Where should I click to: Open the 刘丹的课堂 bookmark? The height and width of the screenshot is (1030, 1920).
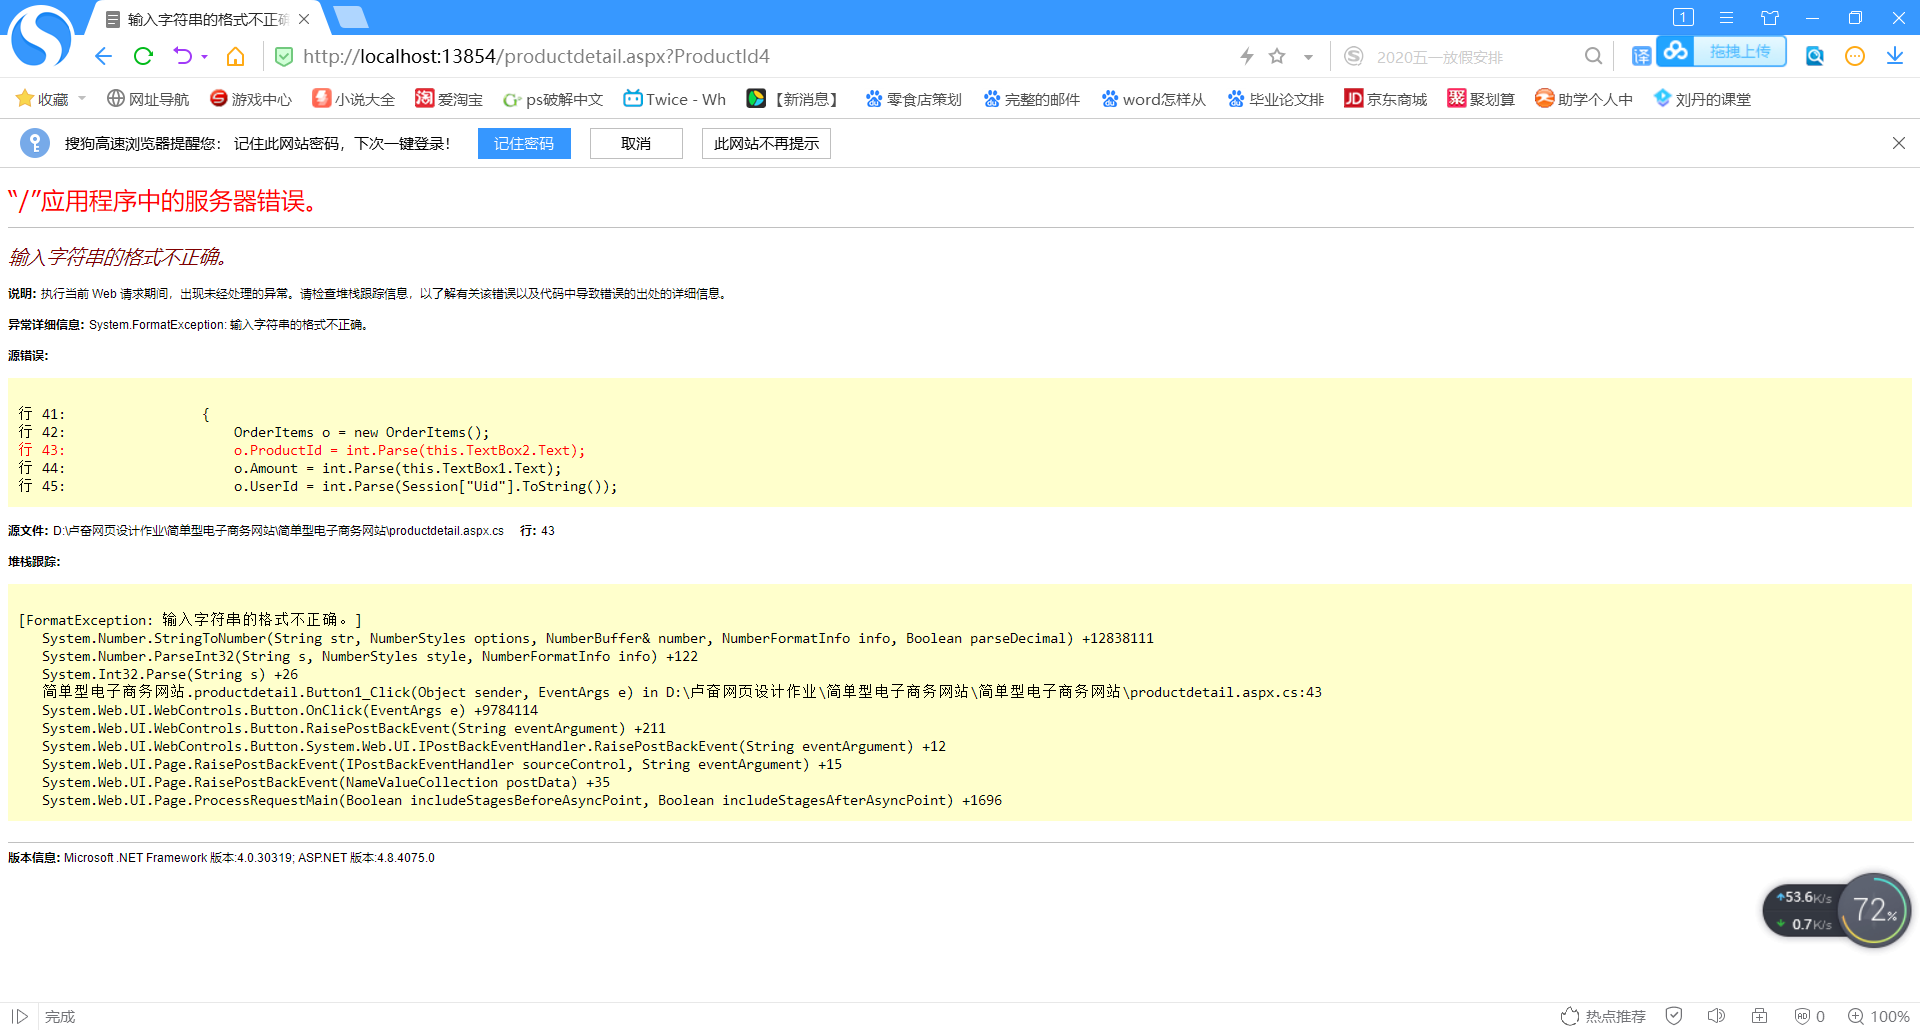pyautogui.click(x=1702, y=99)
